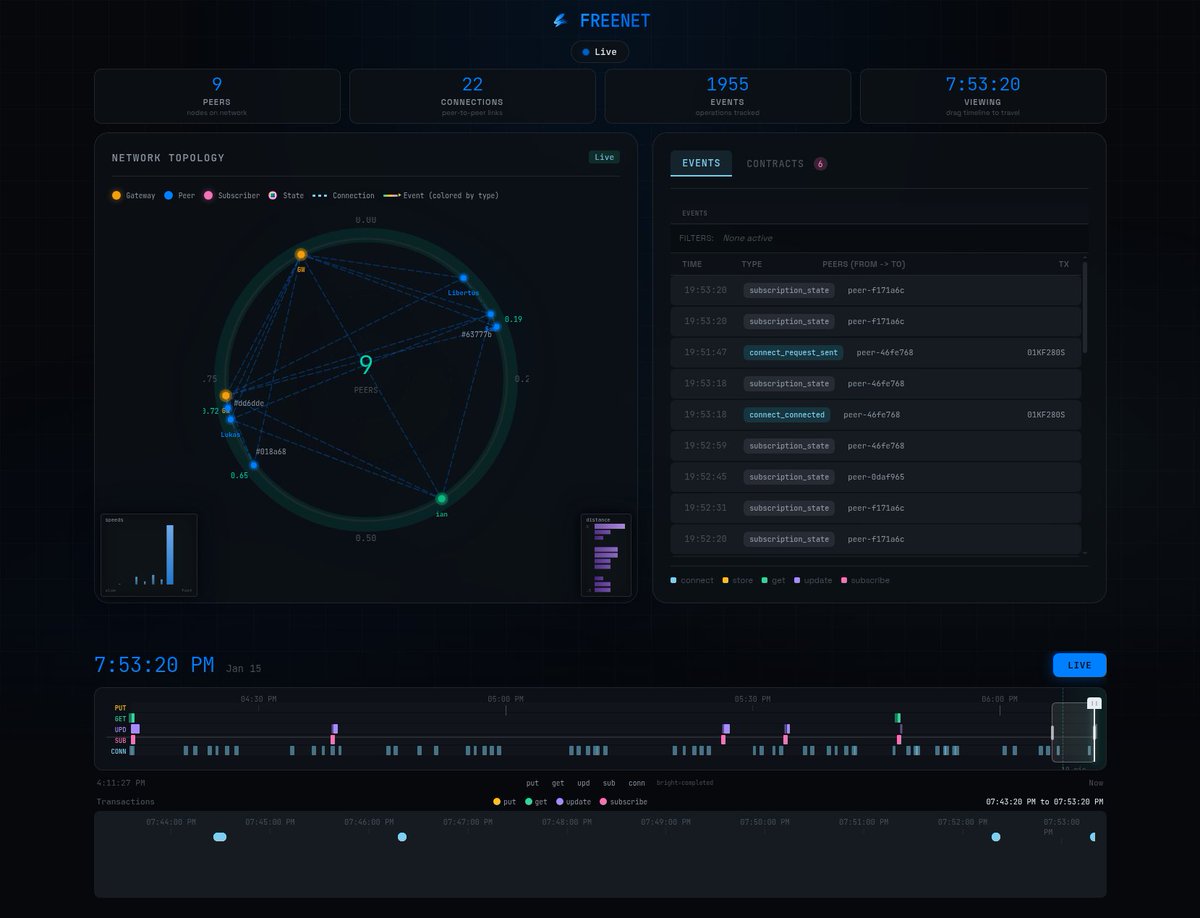
Task: Click the orange Gateway legend dot
Action: (x=116, y=196)
